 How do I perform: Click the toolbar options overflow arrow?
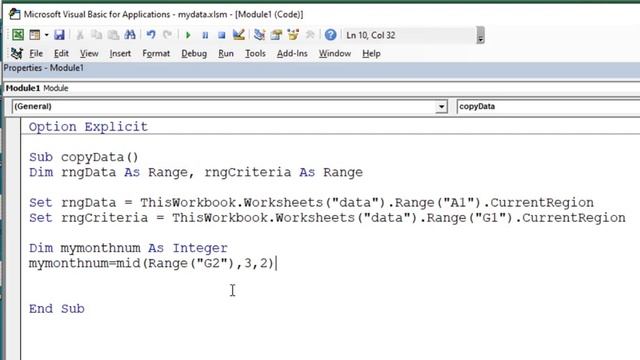coord(480,35)
